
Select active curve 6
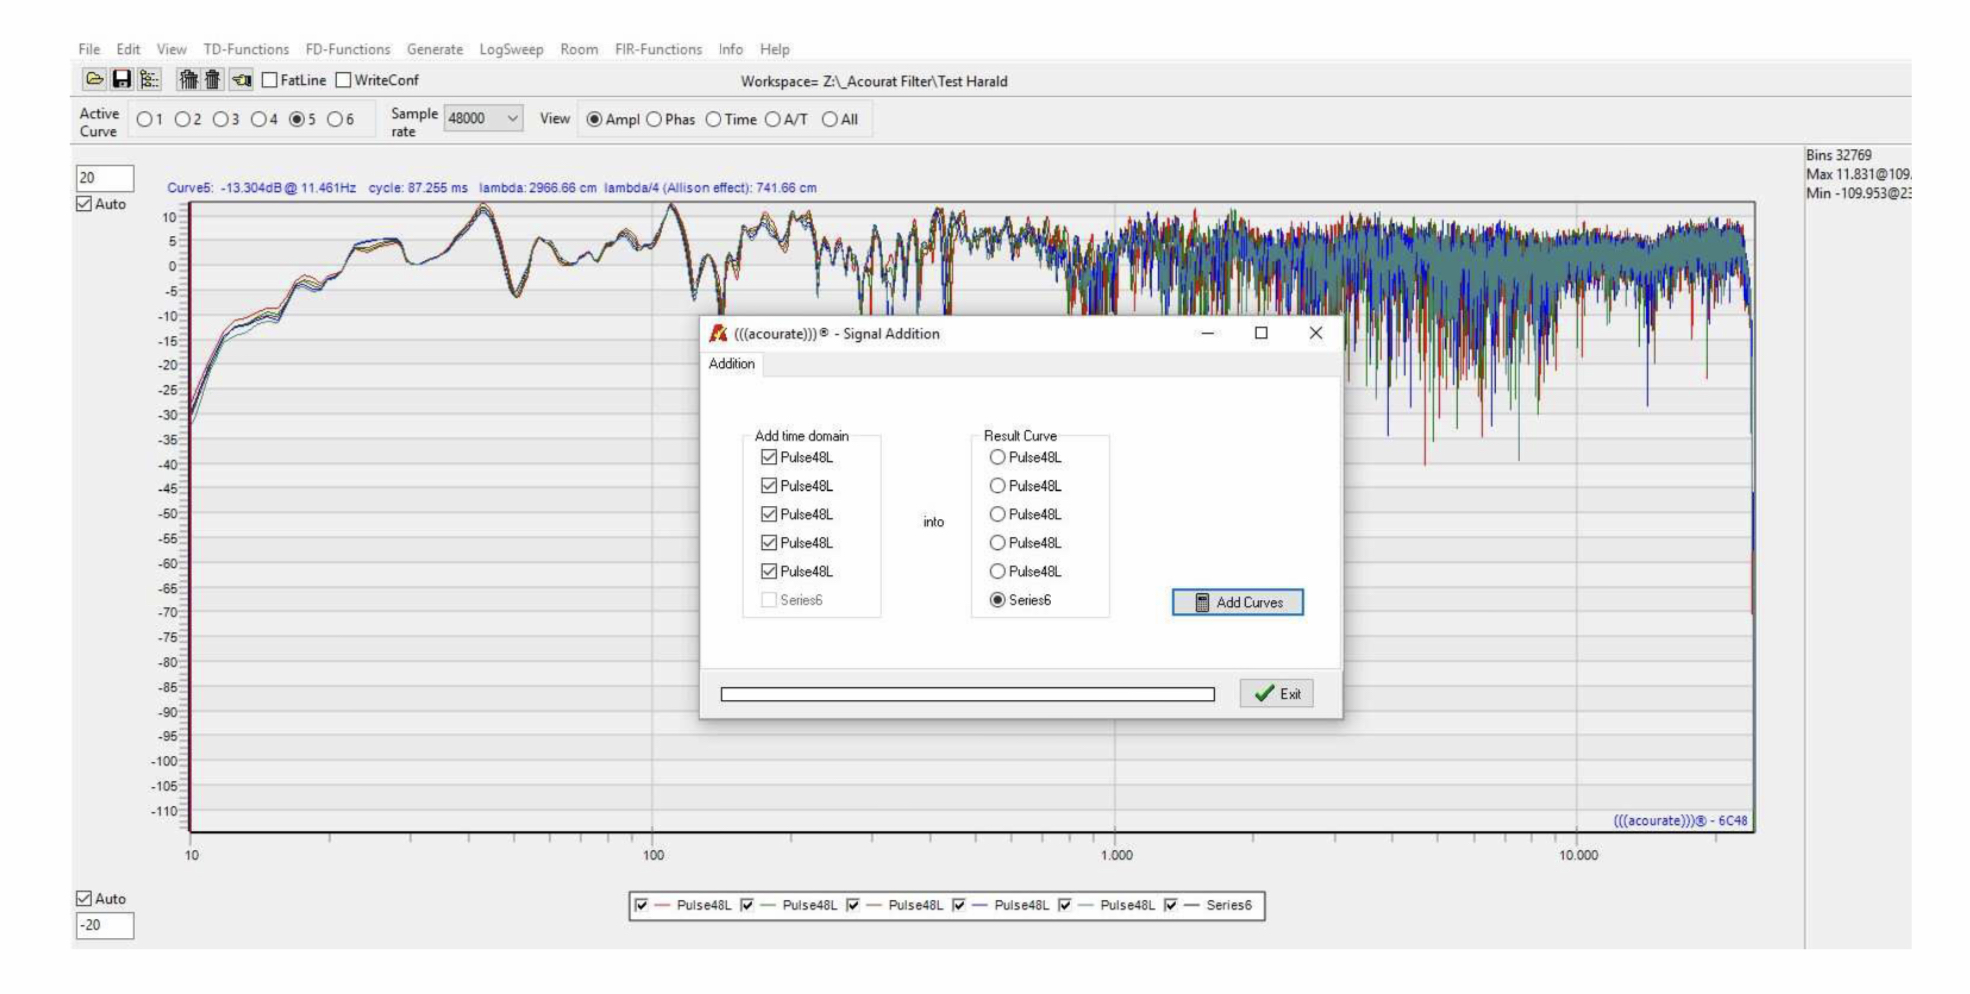pos(335,119)
